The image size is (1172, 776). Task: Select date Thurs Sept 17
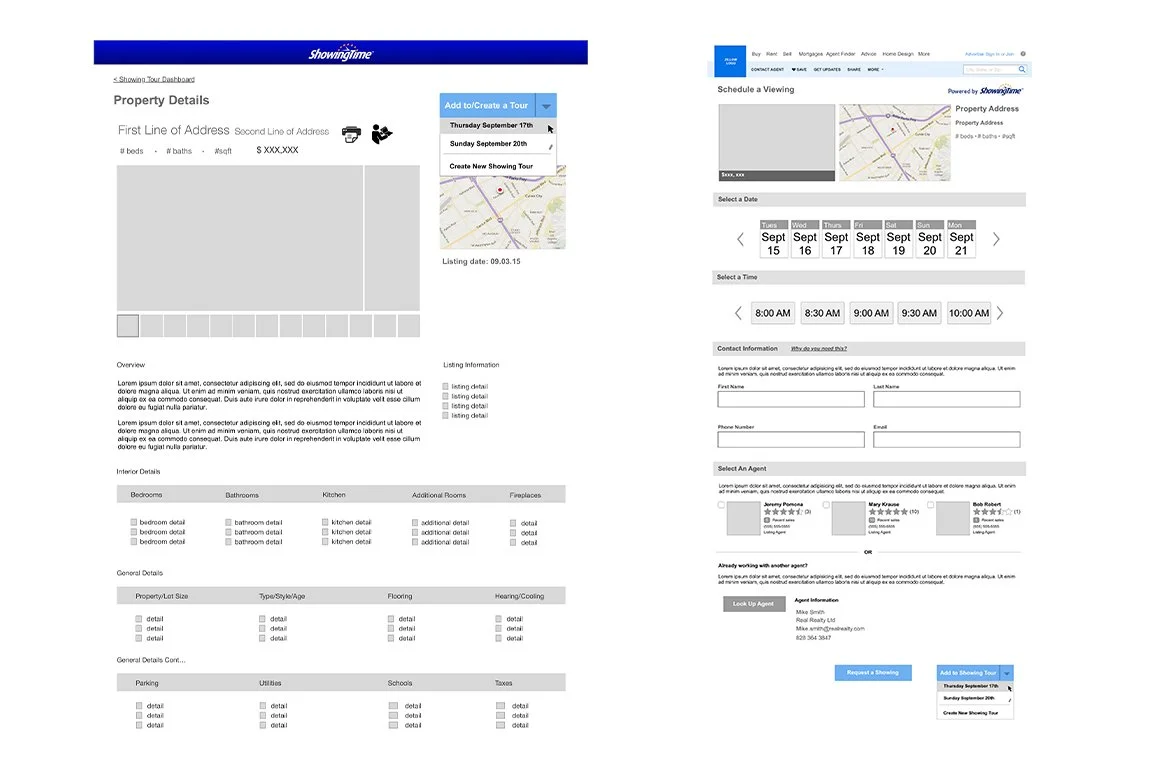click(836, 239)
